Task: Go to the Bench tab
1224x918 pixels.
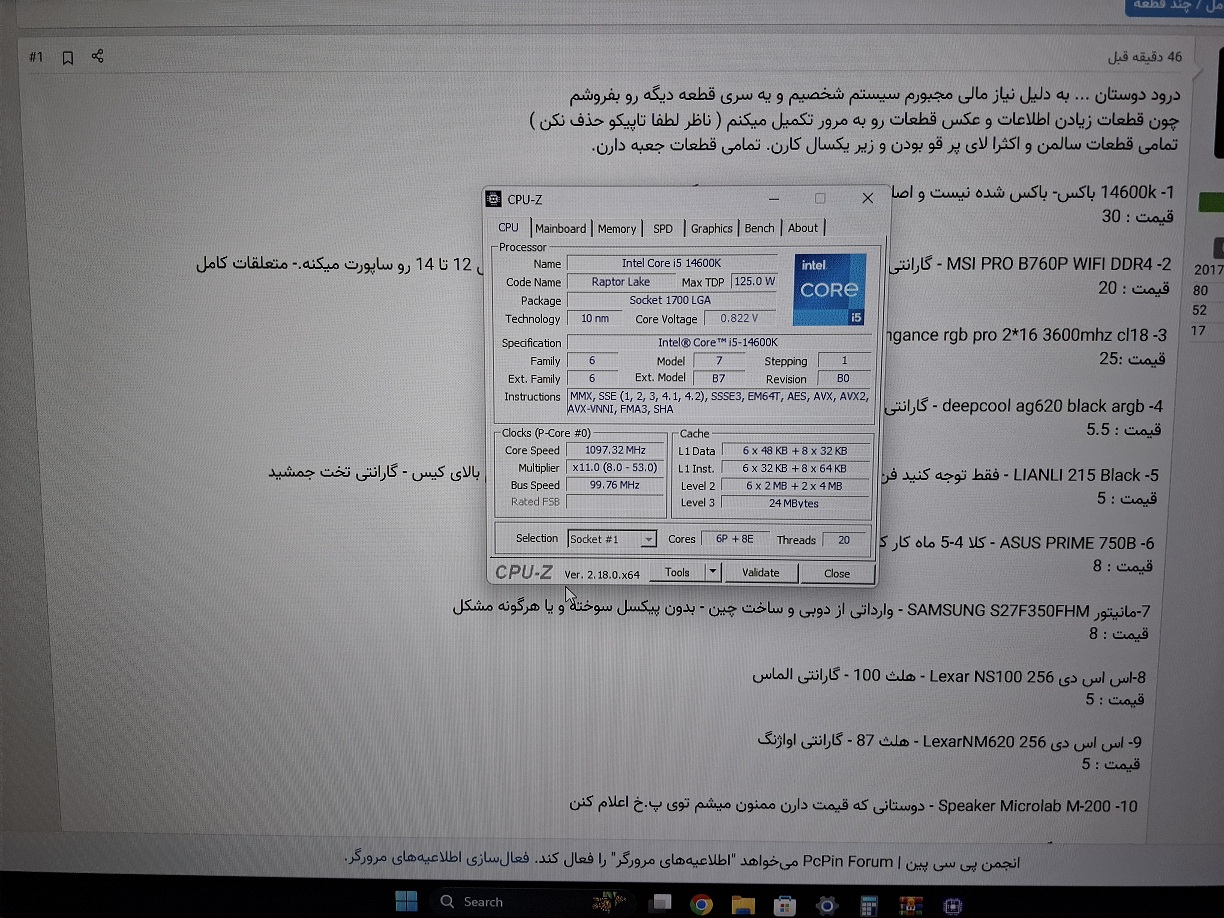Action: 759,228
